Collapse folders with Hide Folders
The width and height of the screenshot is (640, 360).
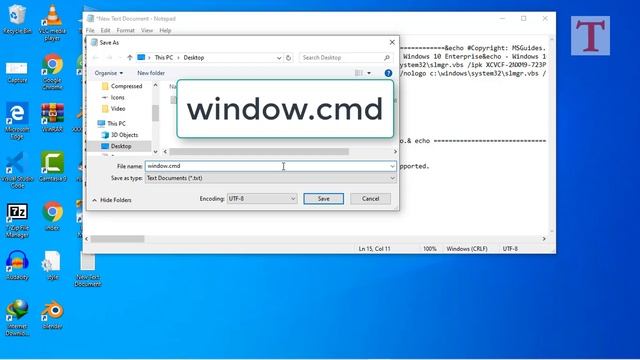pyautogui.click(x=112, y=200)
